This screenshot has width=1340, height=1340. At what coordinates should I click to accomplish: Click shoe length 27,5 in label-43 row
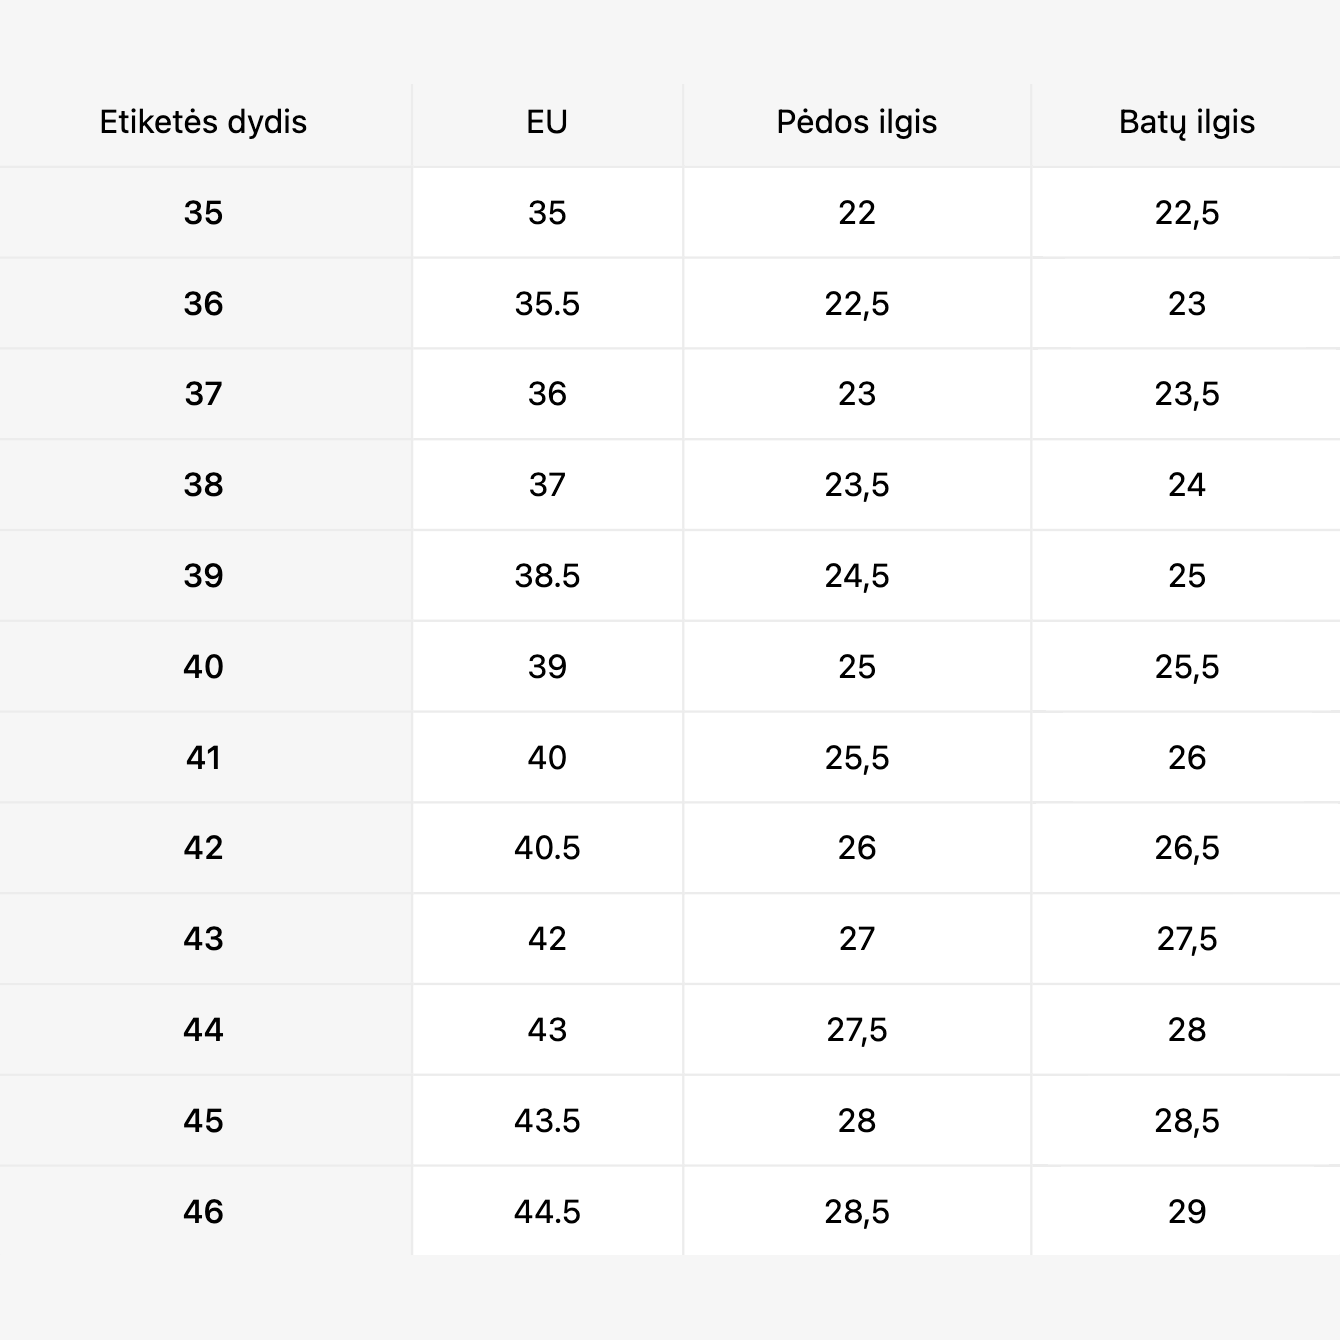pos(1186,939)
